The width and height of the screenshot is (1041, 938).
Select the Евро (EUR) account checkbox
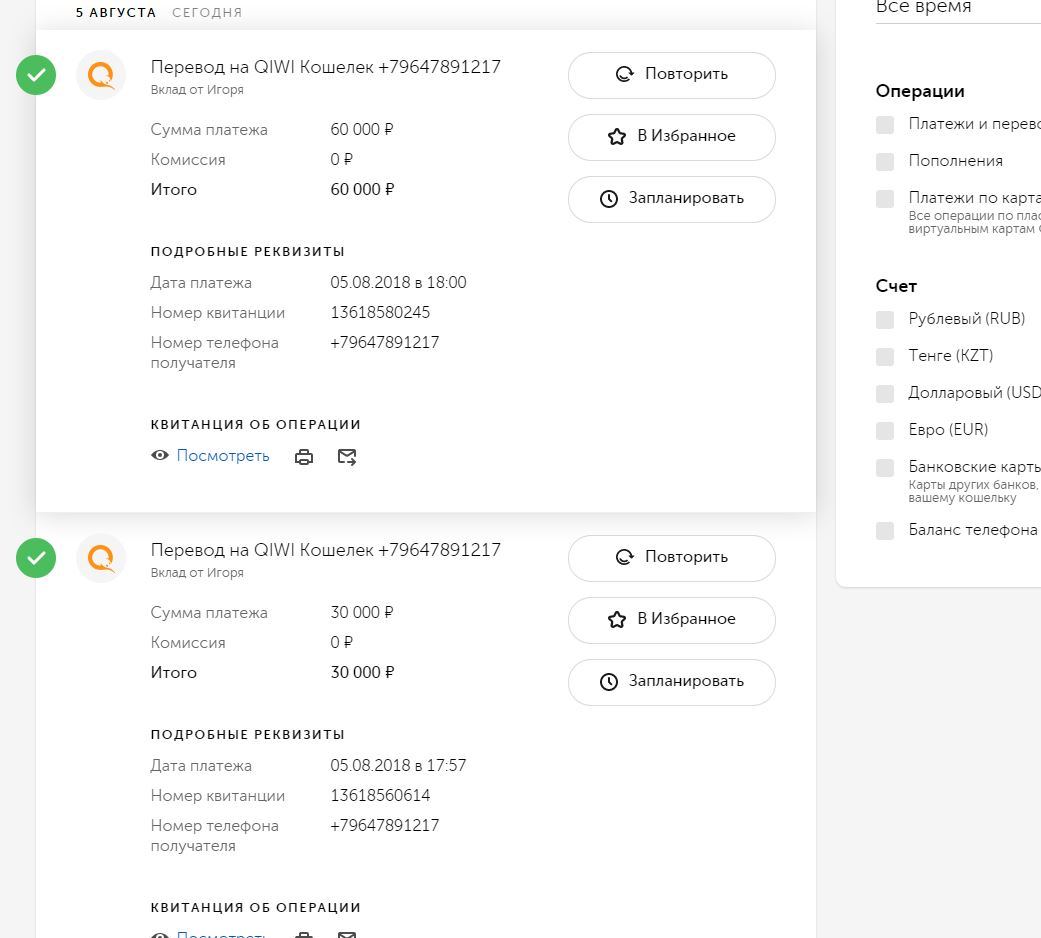885,431
